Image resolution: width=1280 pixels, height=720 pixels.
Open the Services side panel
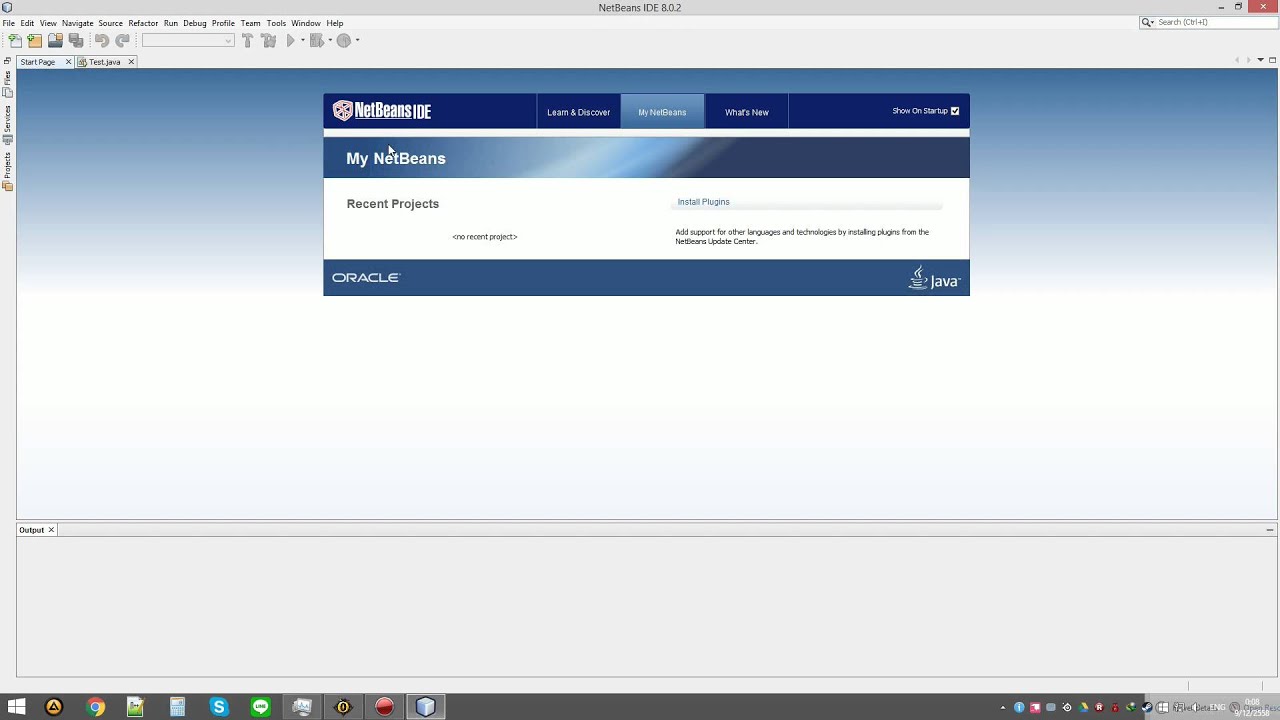click(x=7, y=125)
